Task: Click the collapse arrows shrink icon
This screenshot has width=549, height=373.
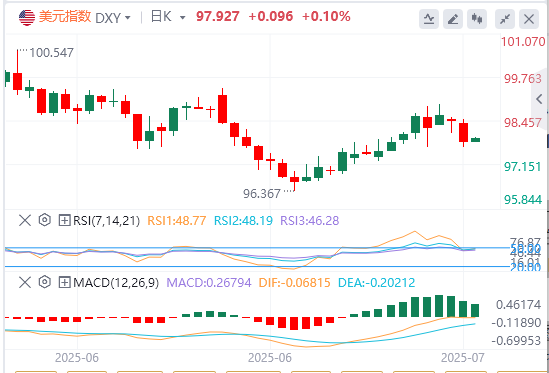Action: click(x=505, y=19)
